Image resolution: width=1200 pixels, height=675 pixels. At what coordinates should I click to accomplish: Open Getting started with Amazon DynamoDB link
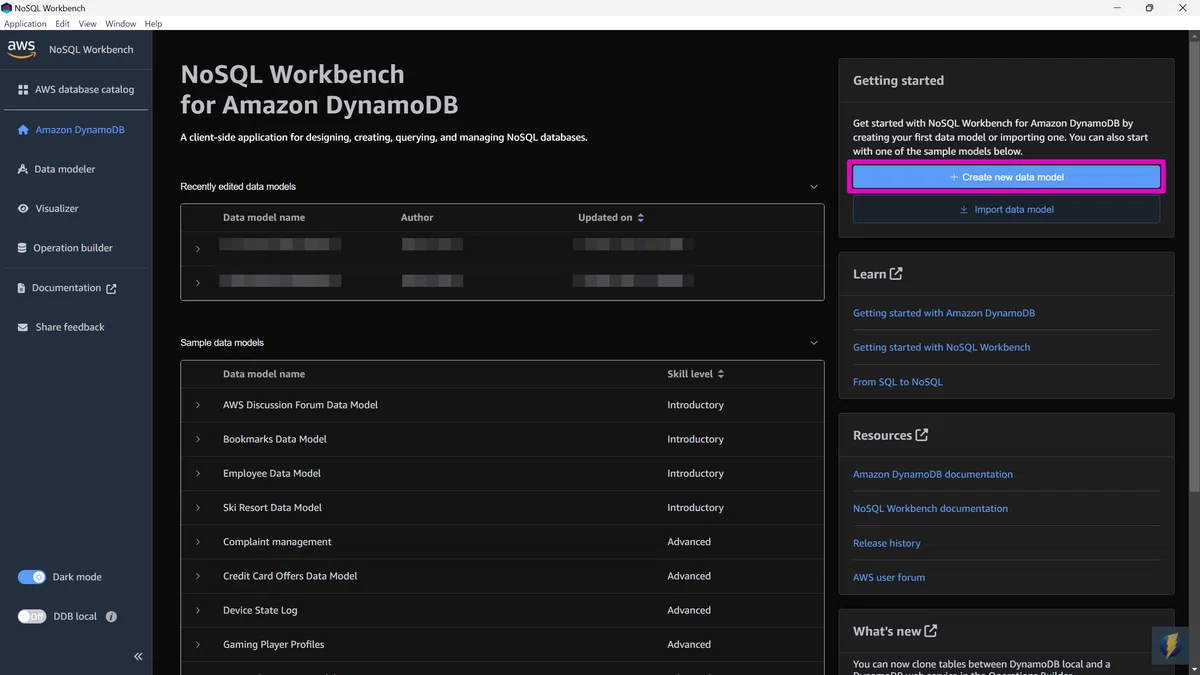click(x=944, y=313)
